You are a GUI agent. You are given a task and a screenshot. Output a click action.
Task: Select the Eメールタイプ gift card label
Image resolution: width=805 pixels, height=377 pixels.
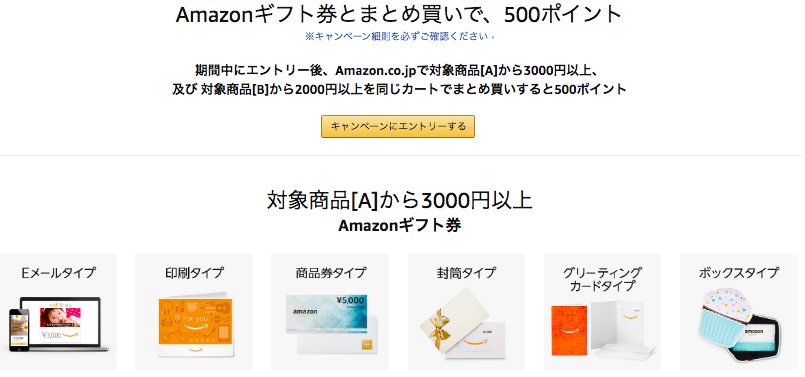59,273
